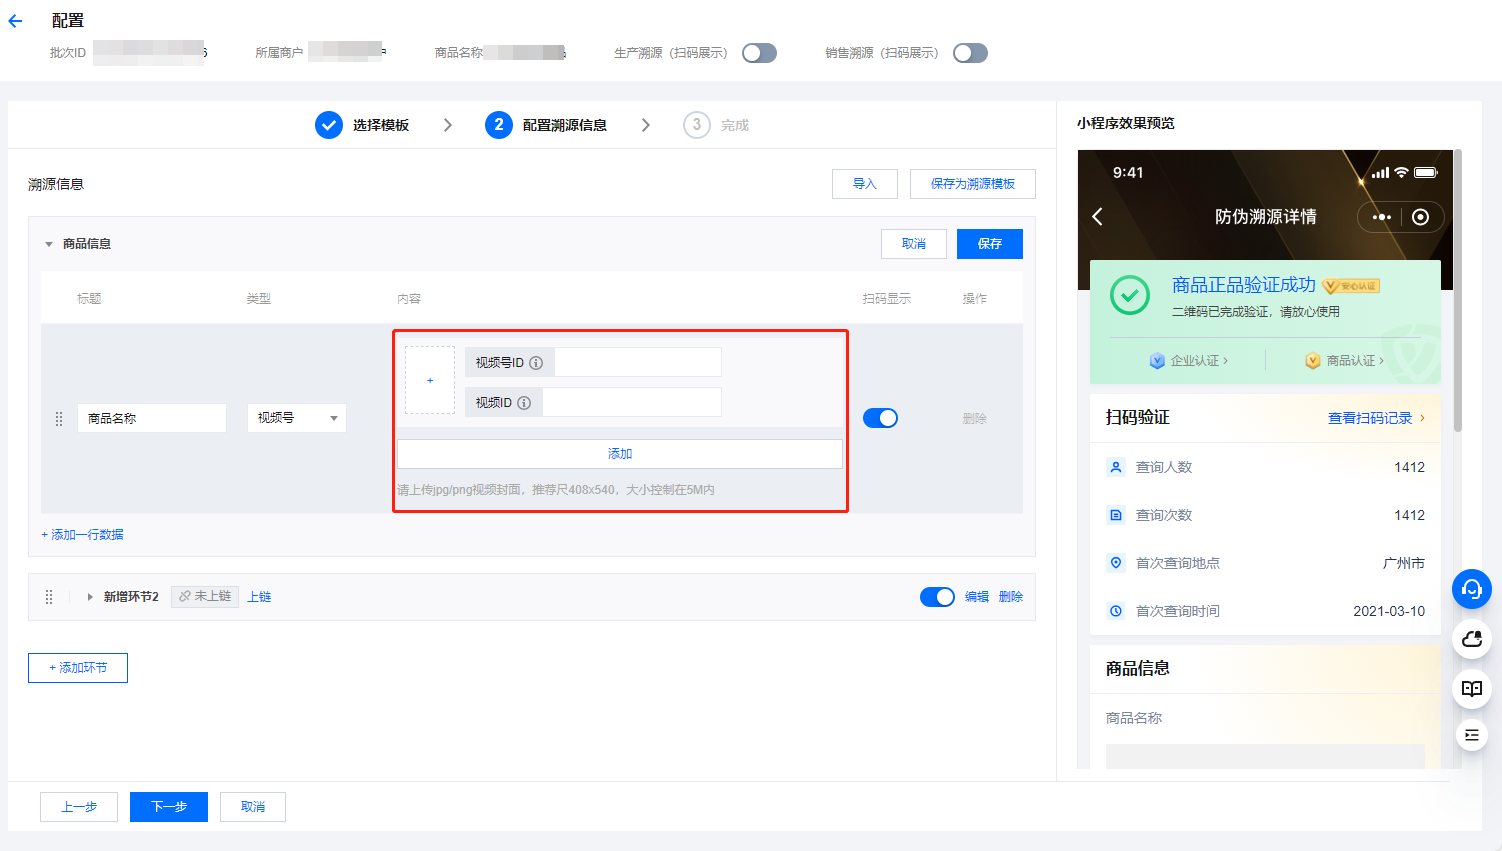Open 企业认证 in preview
The width and height of the screenshot is (1502, 851).
1189,361
